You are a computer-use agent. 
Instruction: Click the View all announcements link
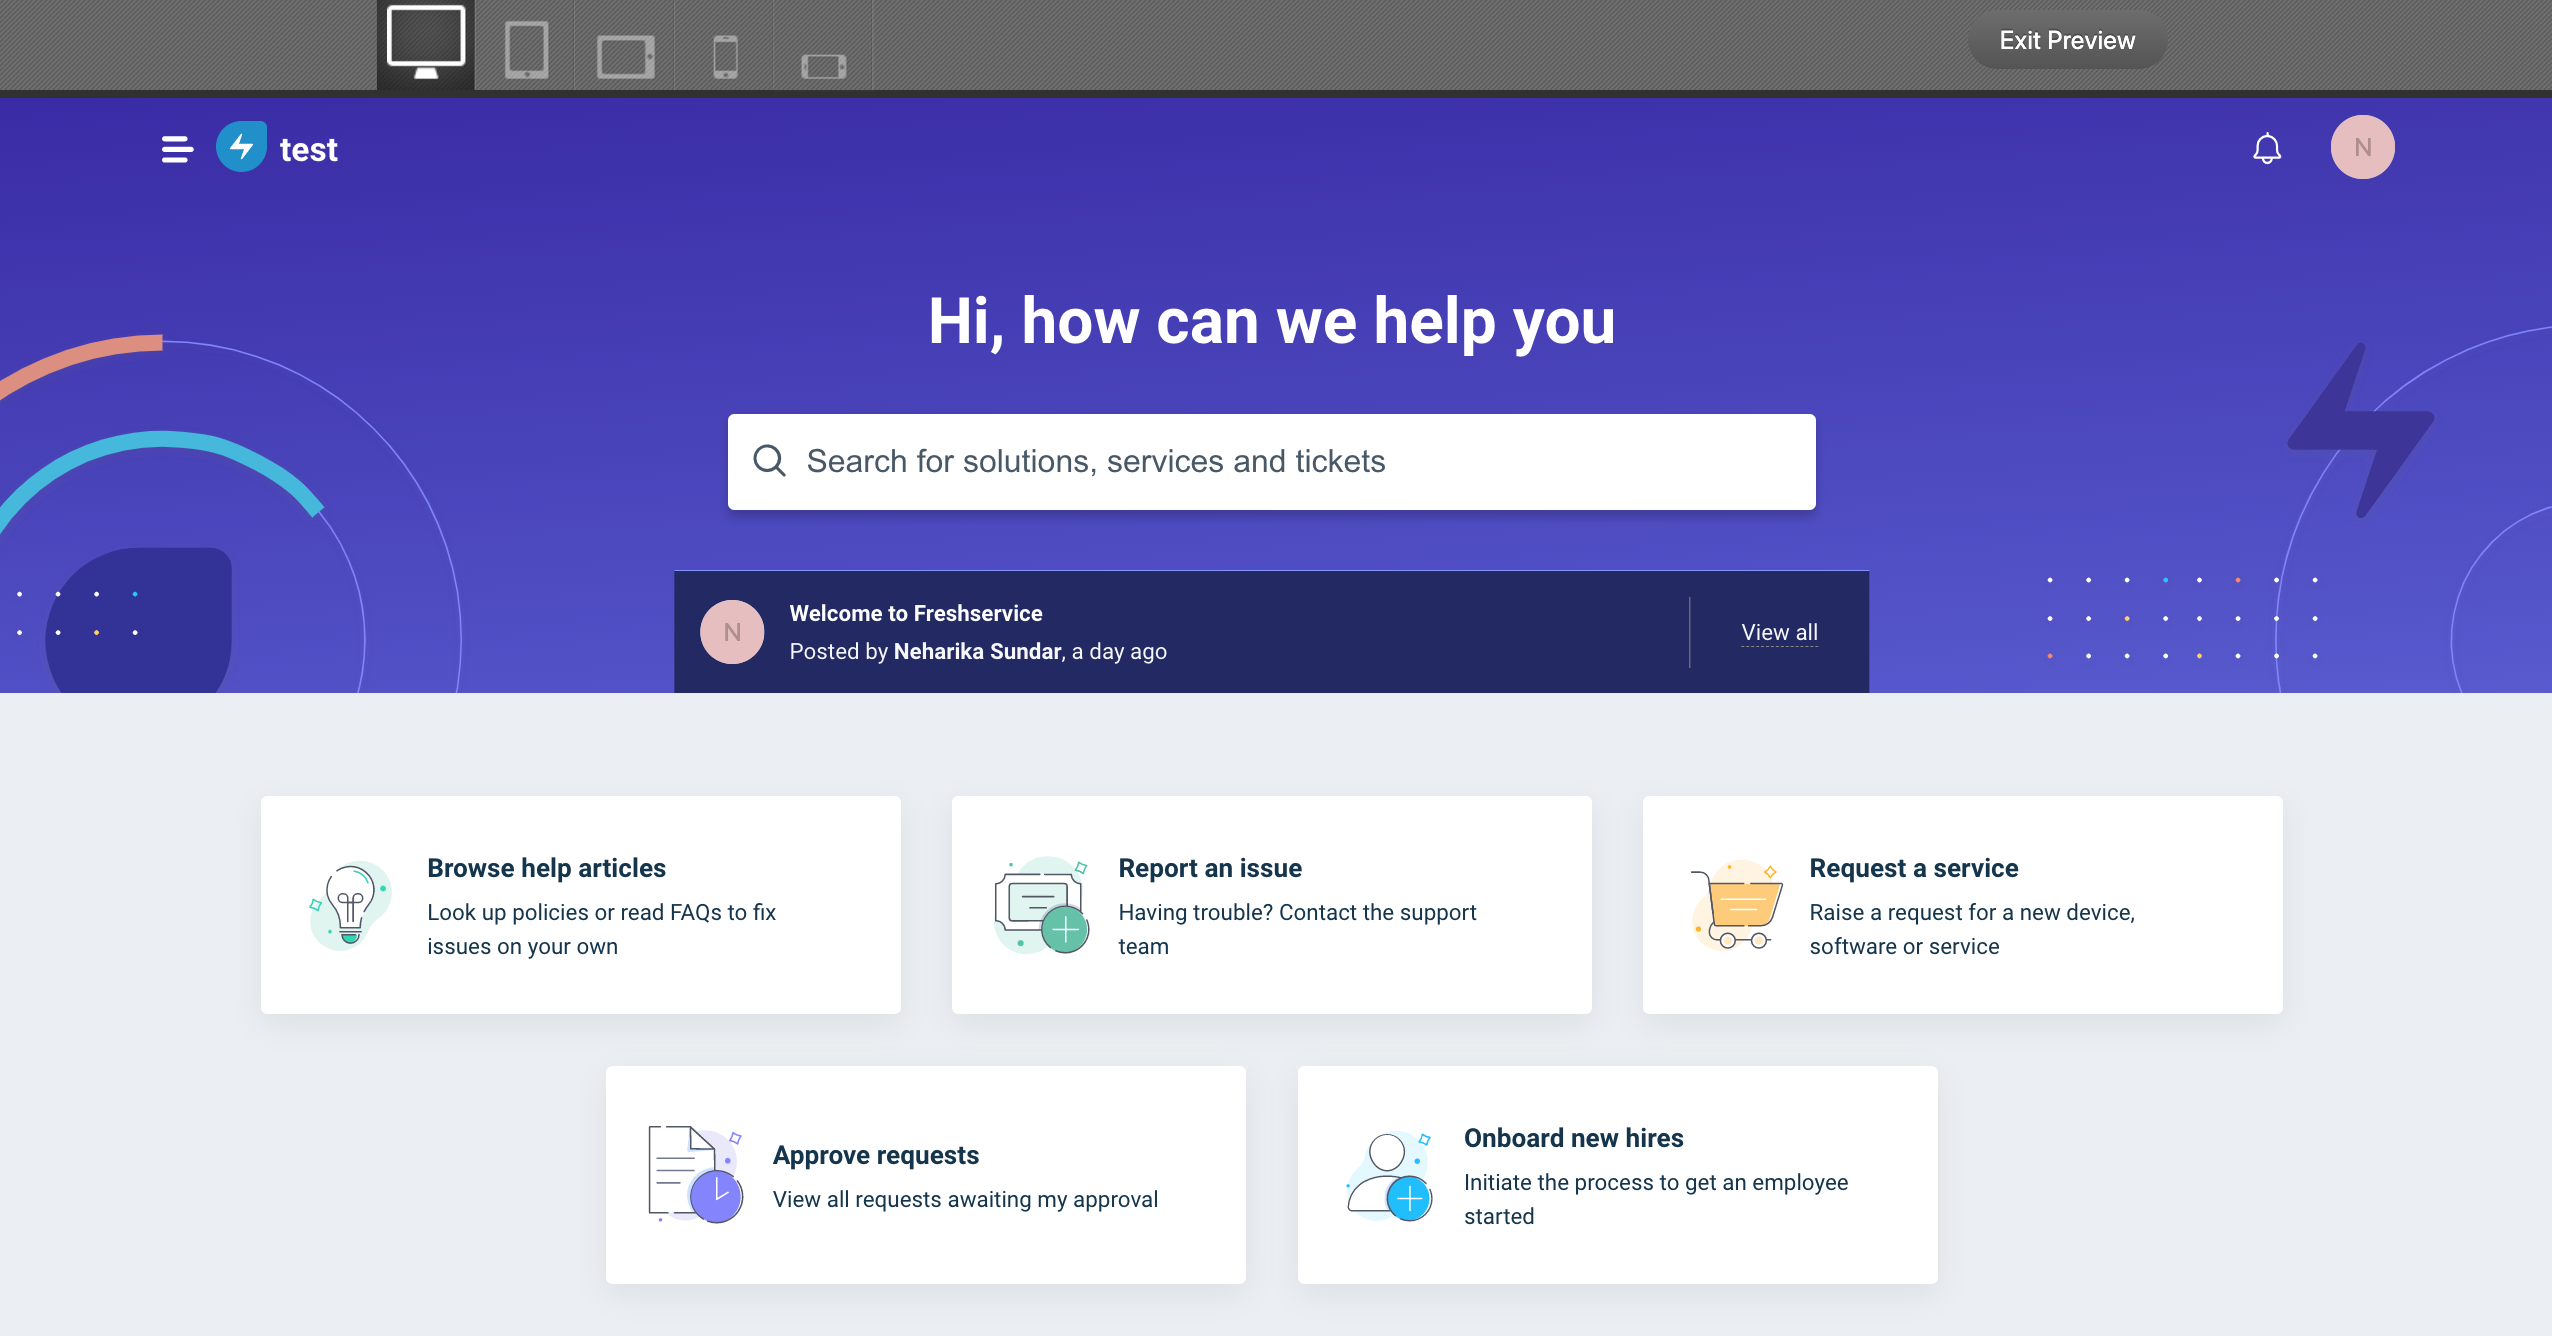1778,632
